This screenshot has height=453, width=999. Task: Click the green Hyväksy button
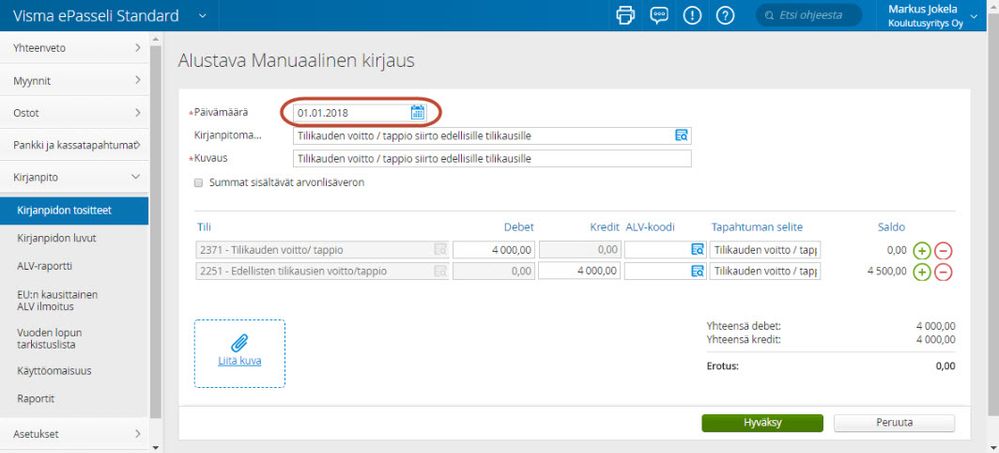point(762,423)
